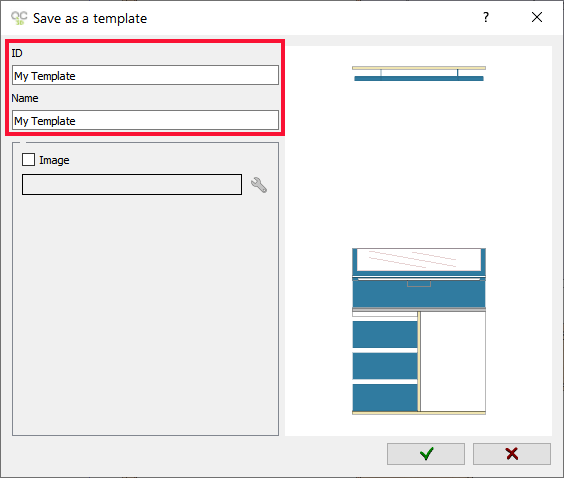Click the wrench icon to browse image
This screenshot has height=478, width=564.
click(x=259, y=185)
